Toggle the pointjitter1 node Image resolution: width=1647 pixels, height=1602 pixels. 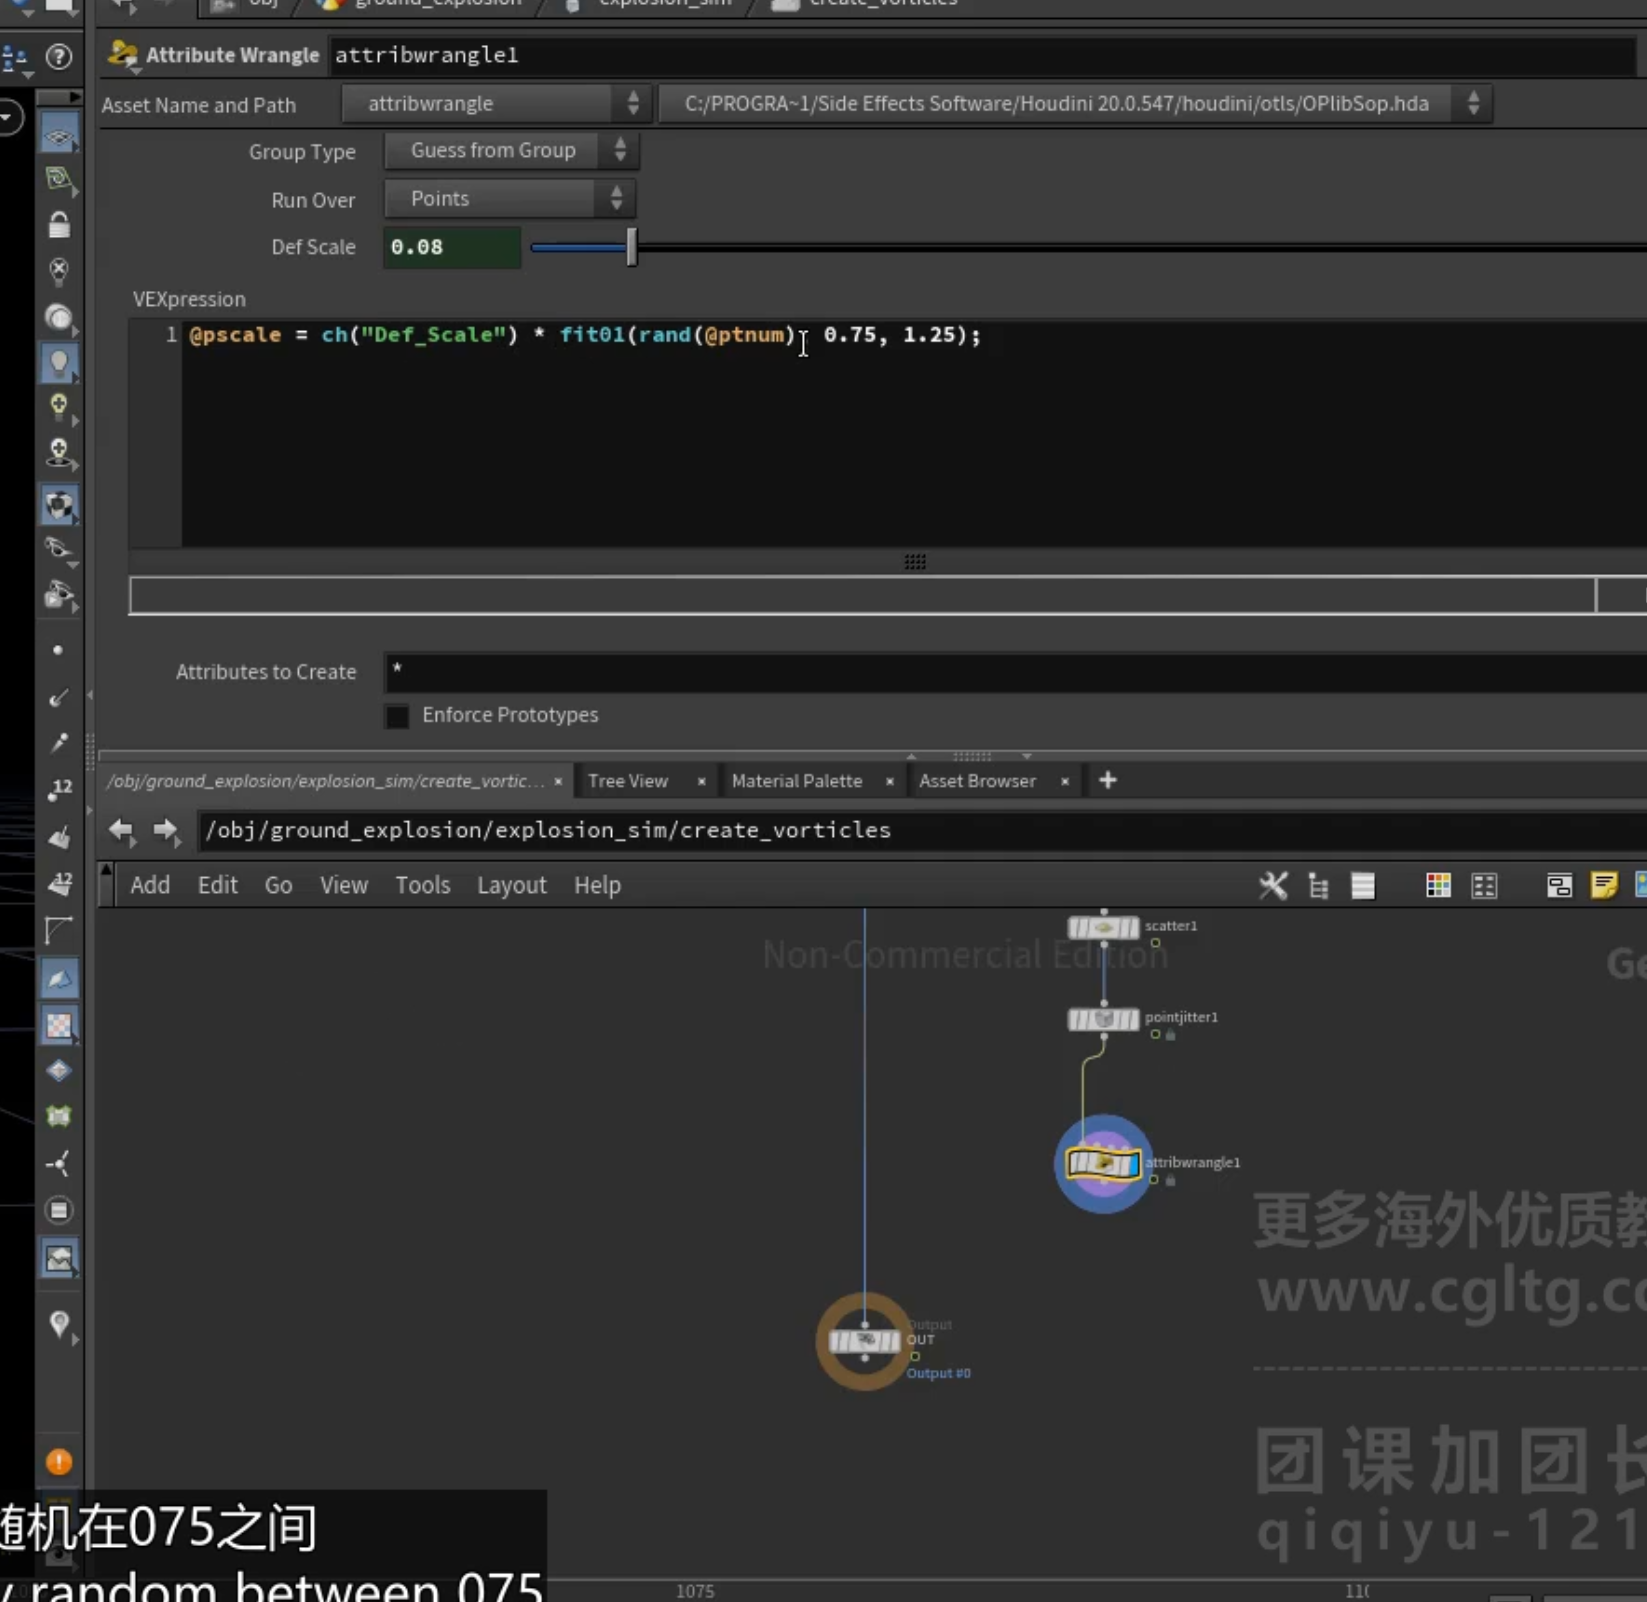[1103, 1019]
